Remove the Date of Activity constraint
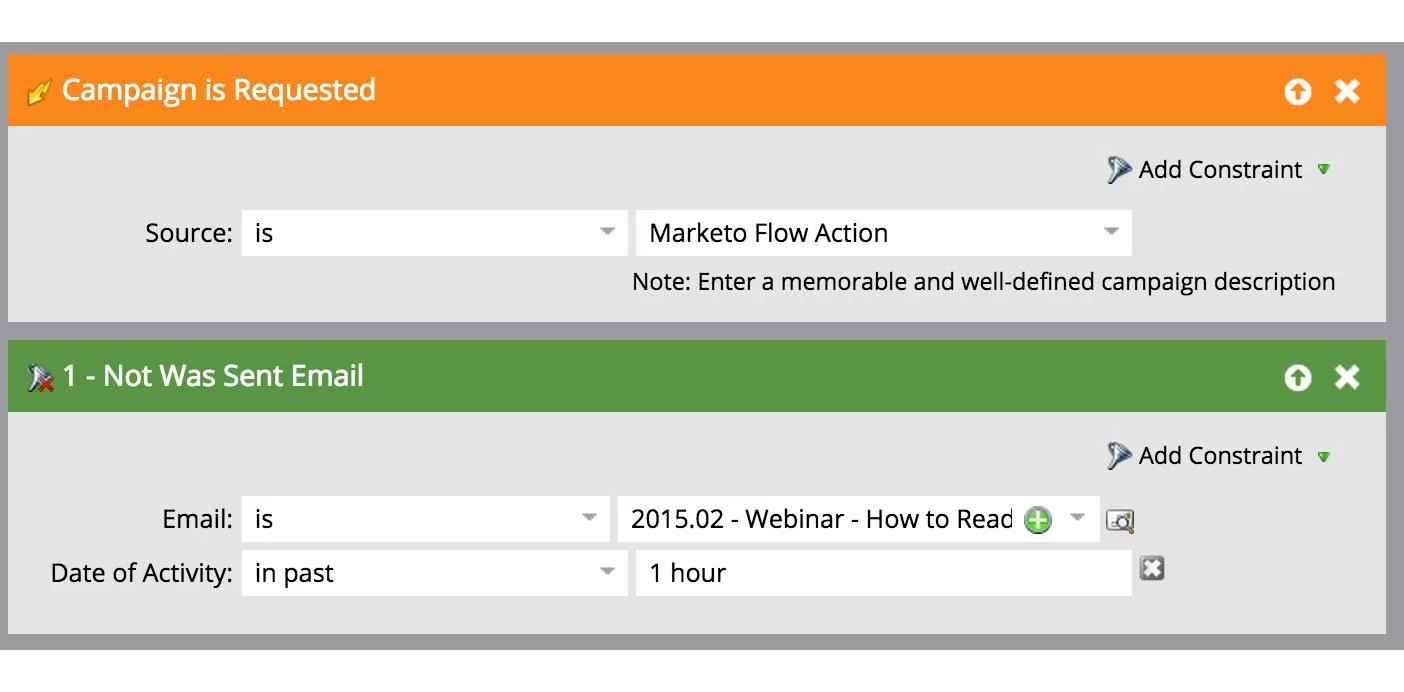 [x=1152, y=568]
